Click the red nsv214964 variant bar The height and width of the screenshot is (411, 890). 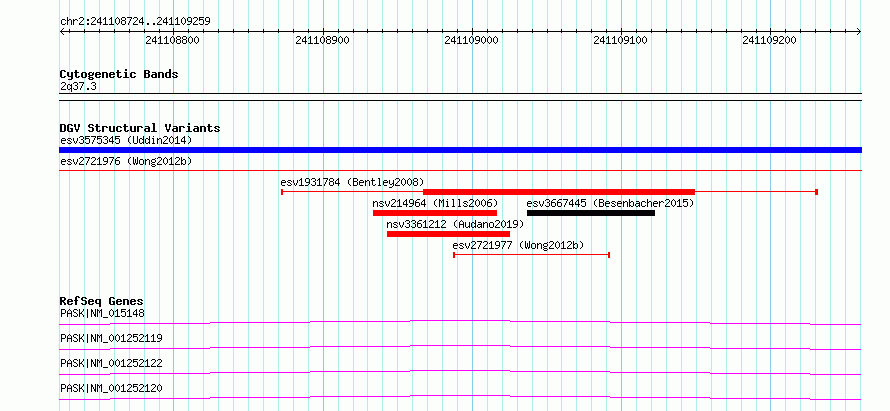coord(435,213)
